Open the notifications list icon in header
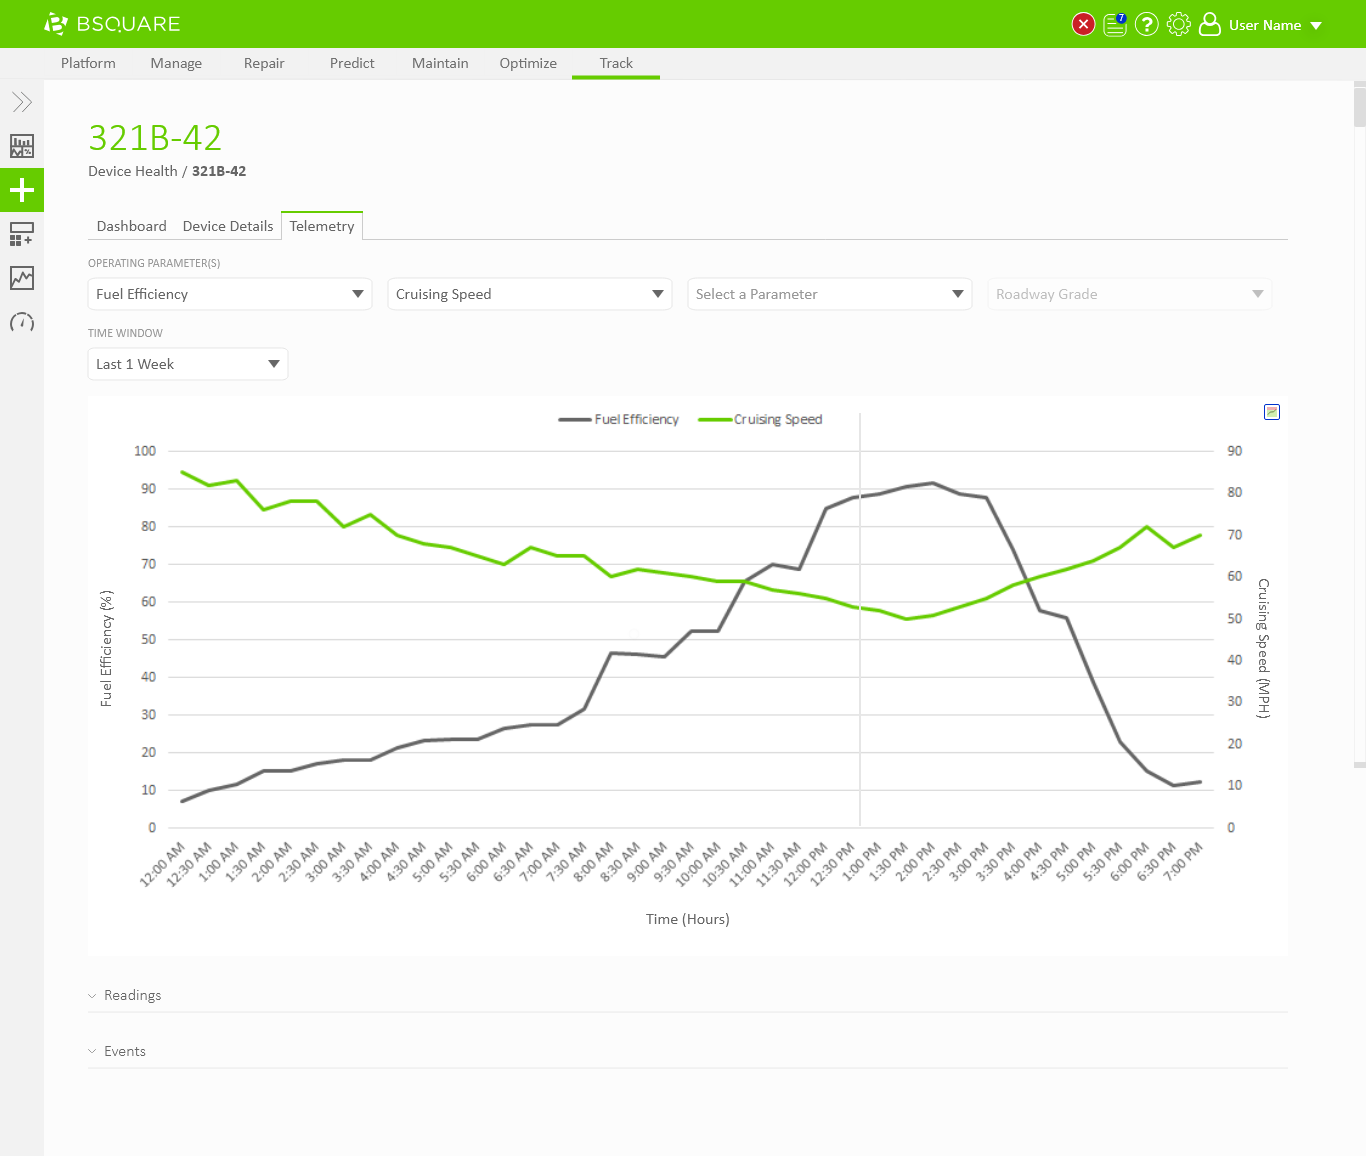The image size is (1366, 1156). (x=1115, y=24)
